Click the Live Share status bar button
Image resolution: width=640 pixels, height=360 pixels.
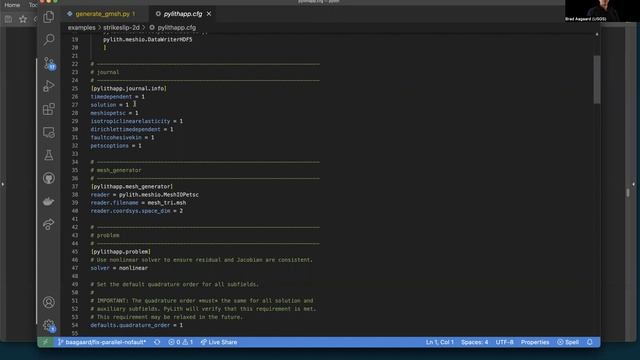(219, 342)
